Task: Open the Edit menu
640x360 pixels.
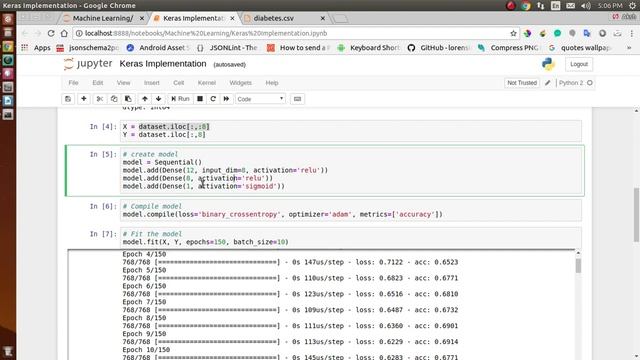Action: [98, 83]
